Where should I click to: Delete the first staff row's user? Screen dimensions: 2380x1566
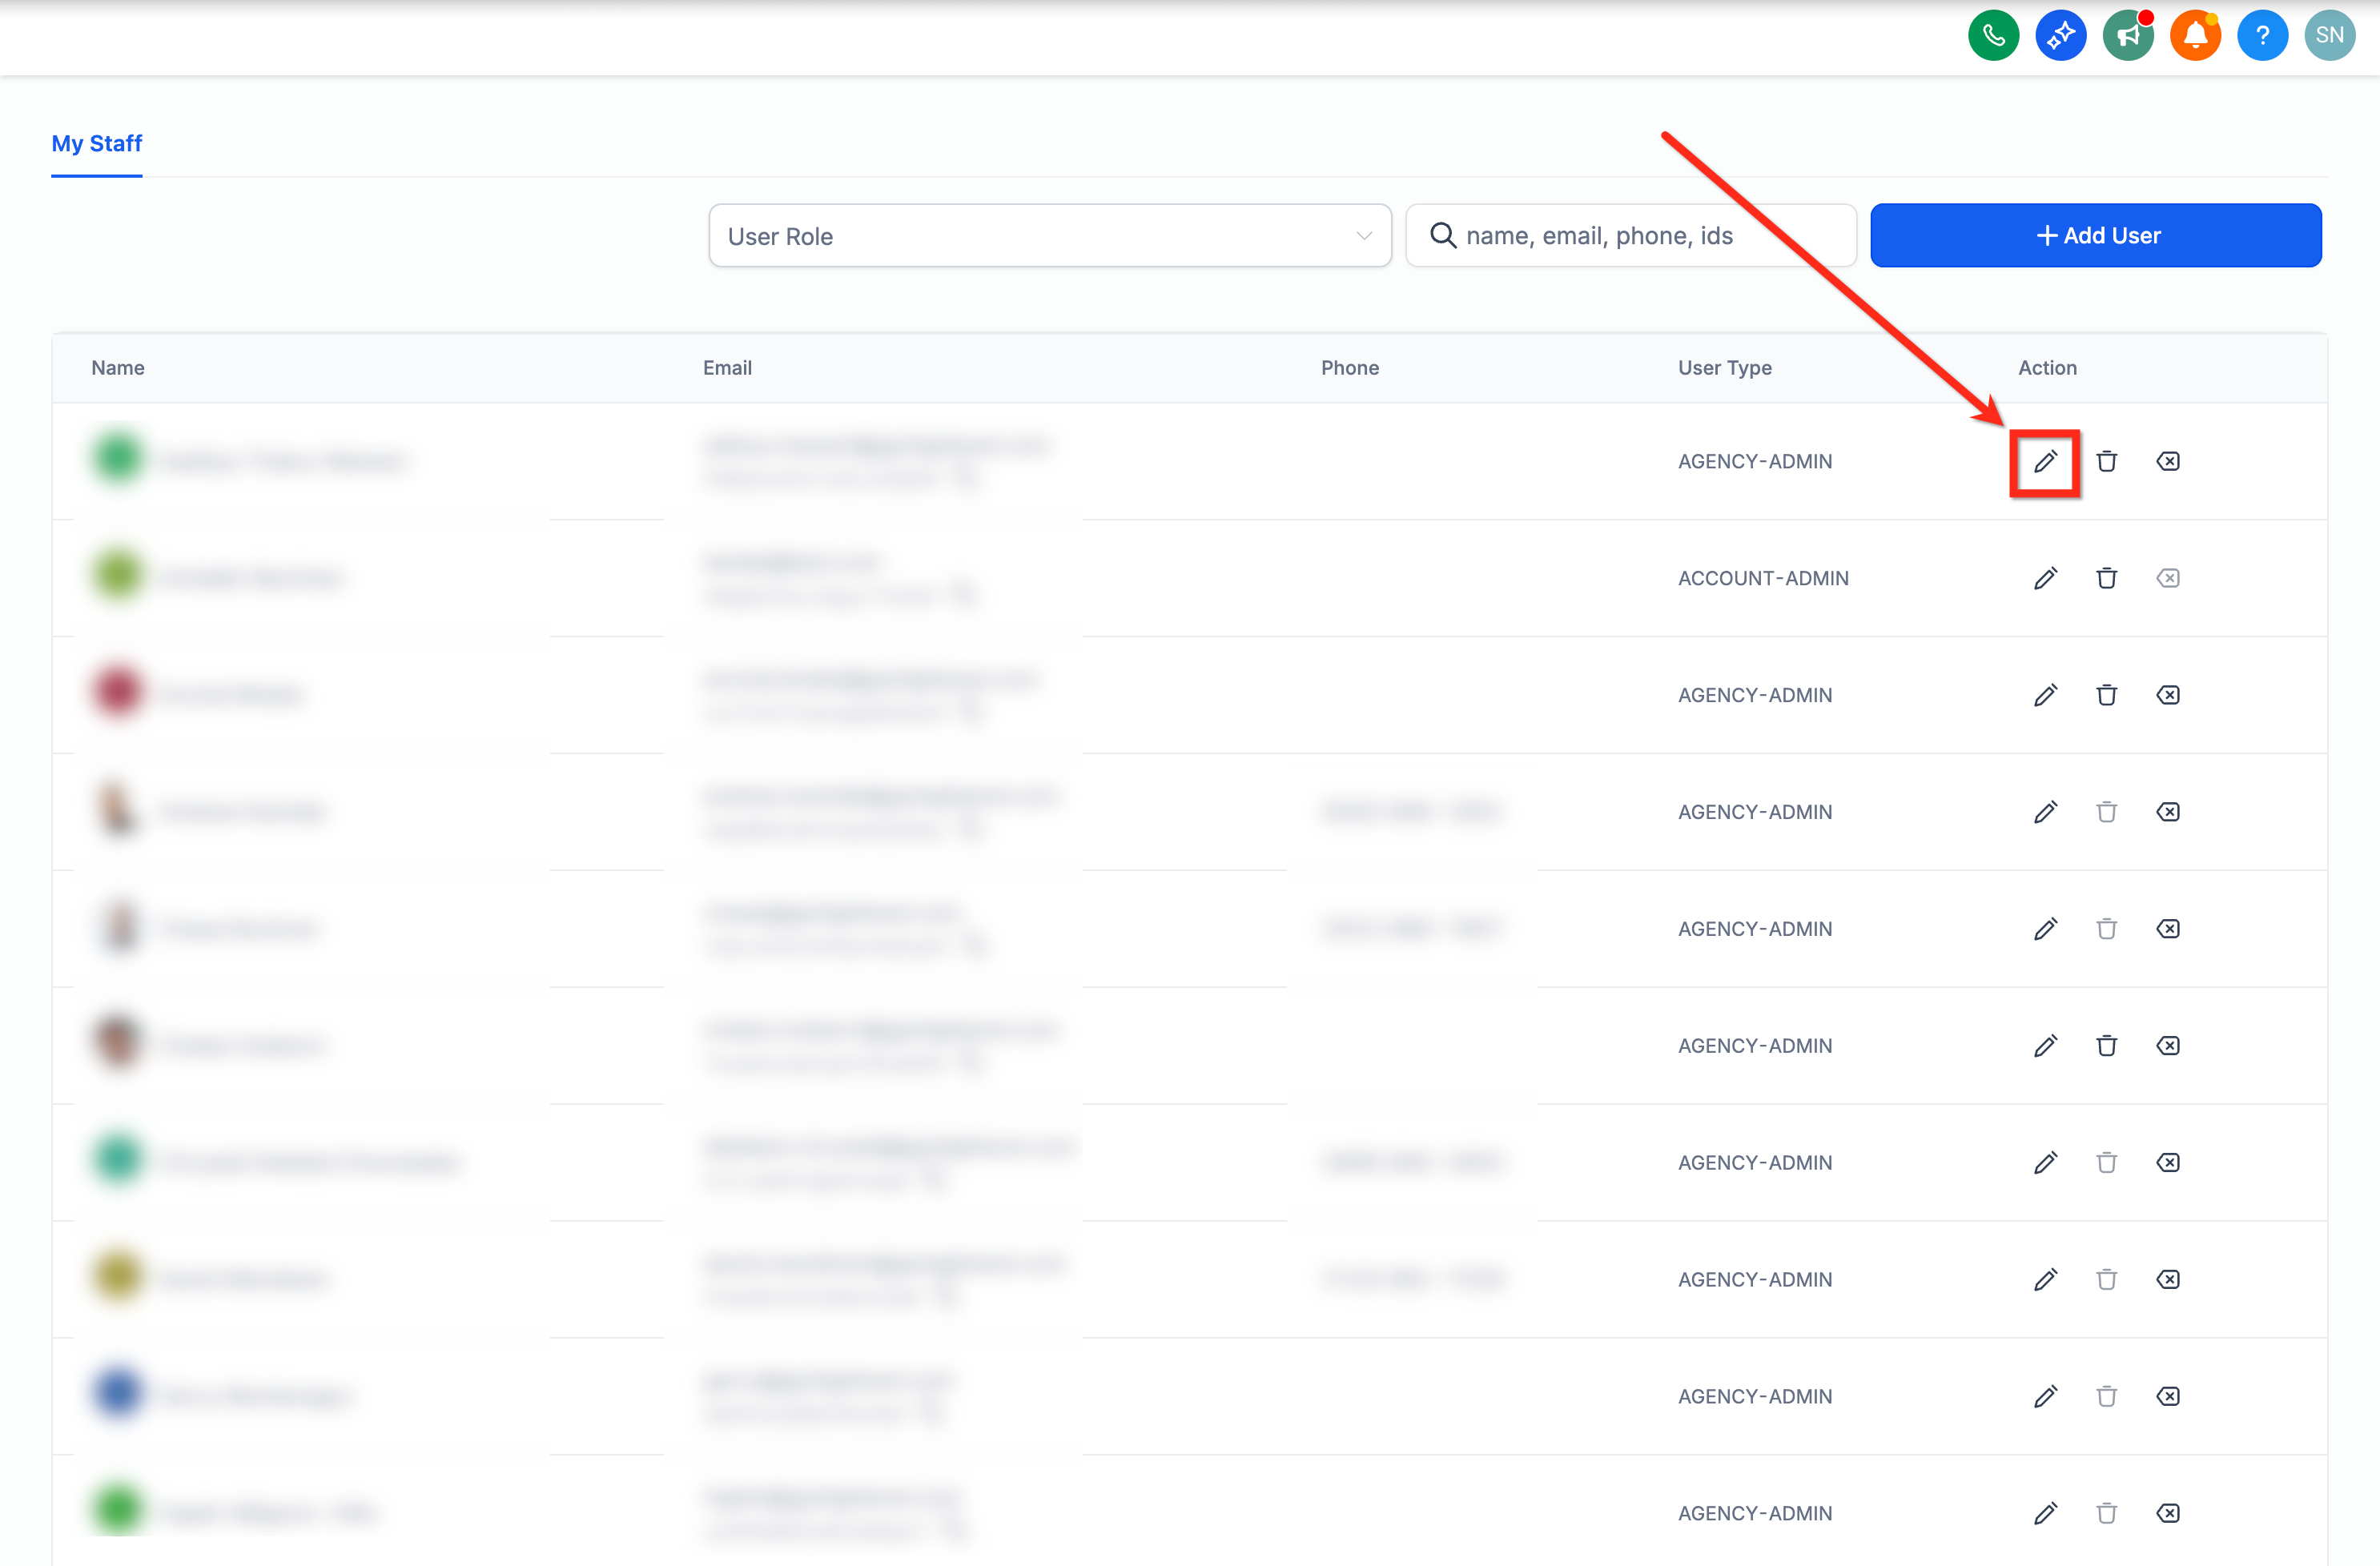pos(2106,462)
